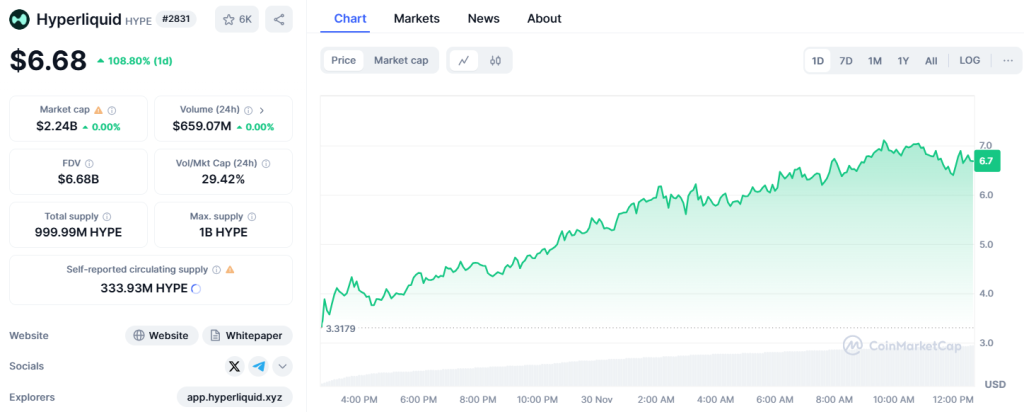The width and height of the screenshot is (1024, 412).
Task: Open the three-dots more options menu
Action: coord(1007,60)
